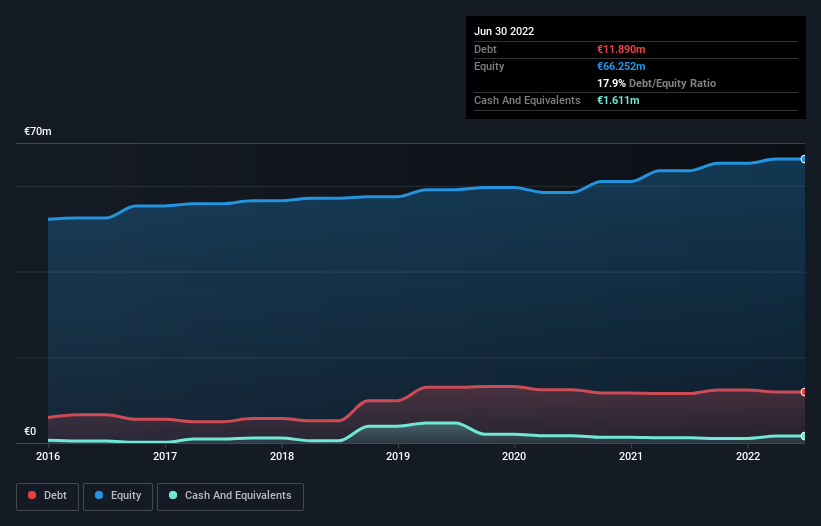Click the 17.9% Debt/Equity Ratio text
The width and height of the screenshot is (821, 526).
click(x=657, y=83)
